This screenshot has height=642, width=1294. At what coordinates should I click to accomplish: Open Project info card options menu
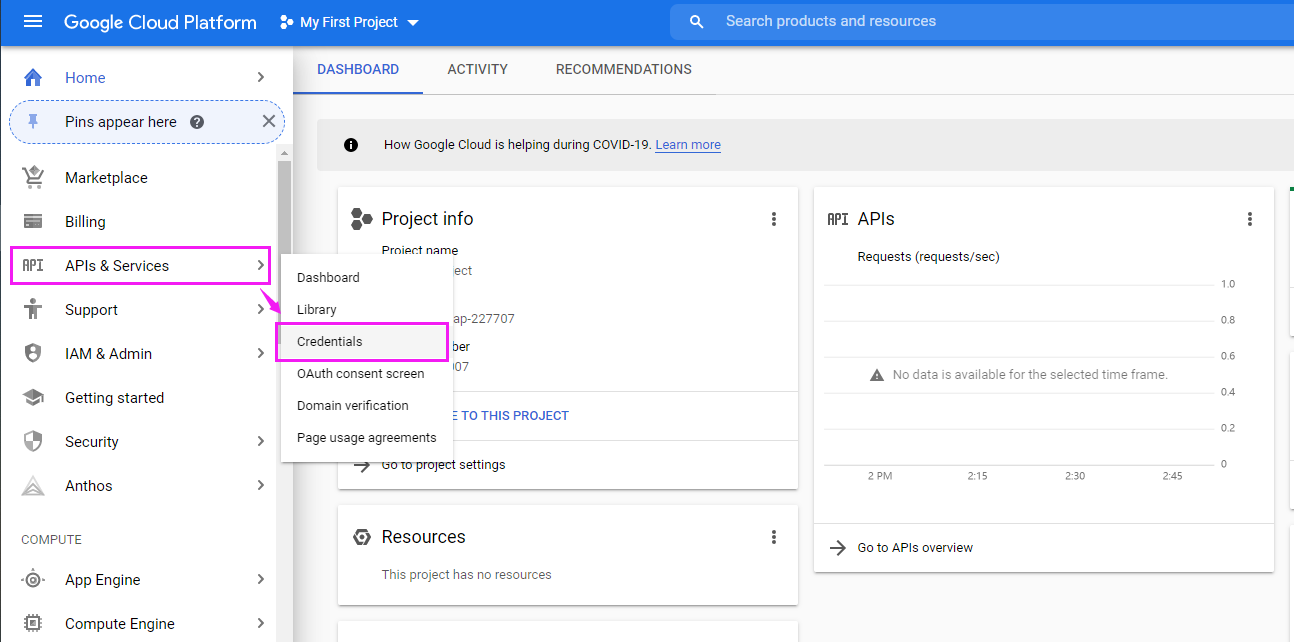pyautogui.click(x=773, y=219)
